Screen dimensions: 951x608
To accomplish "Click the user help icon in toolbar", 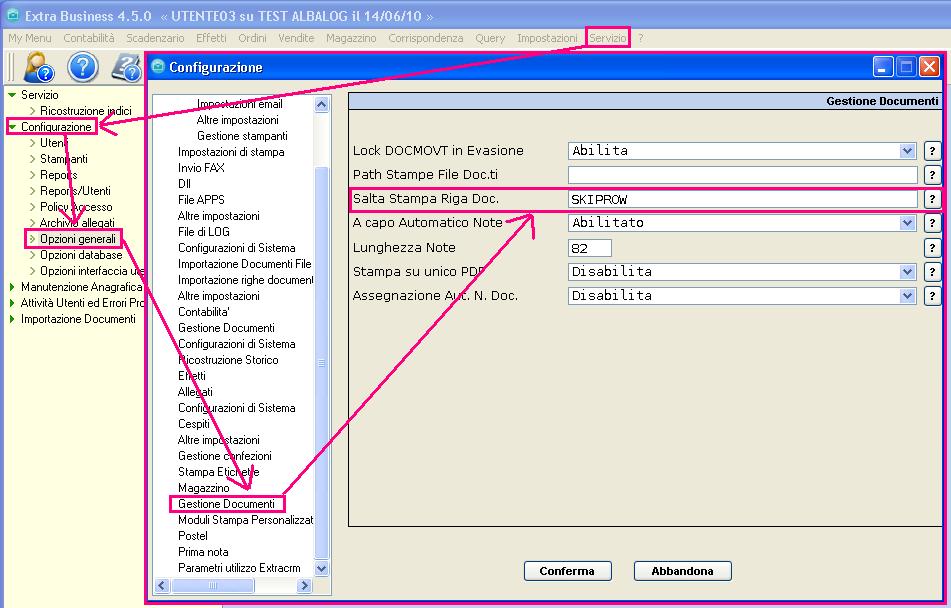I will pos(38,67).
